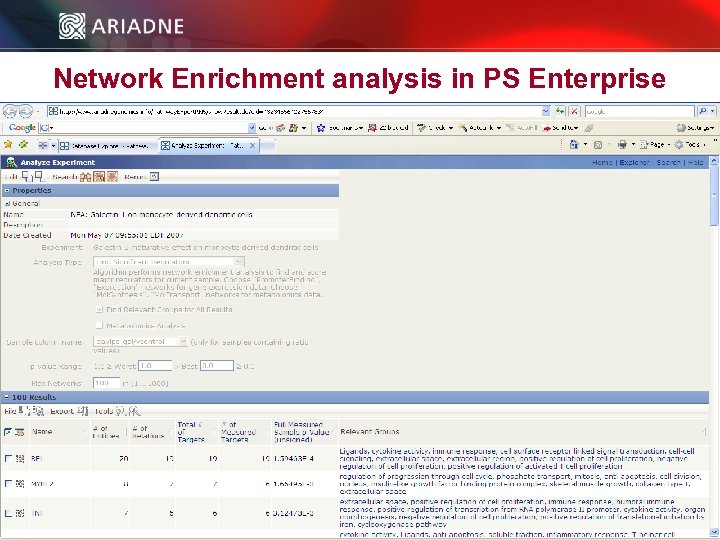720x540 pixels.
Task: Close the Analyze Experiment tab
Action: (252, 146)
